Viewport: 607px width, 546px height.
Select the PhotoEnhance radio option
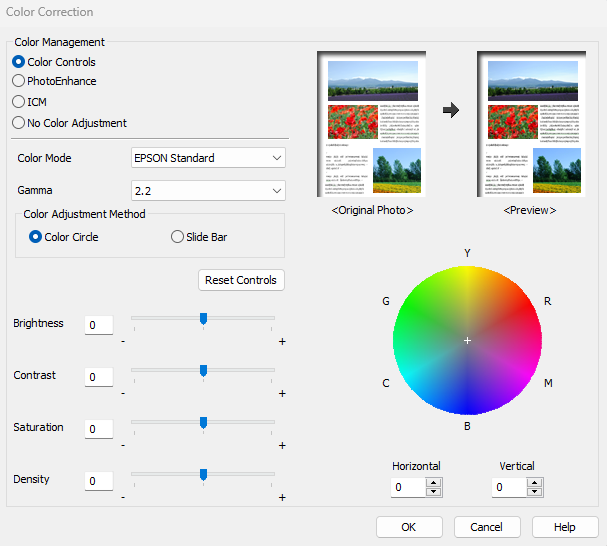(19, 80)
